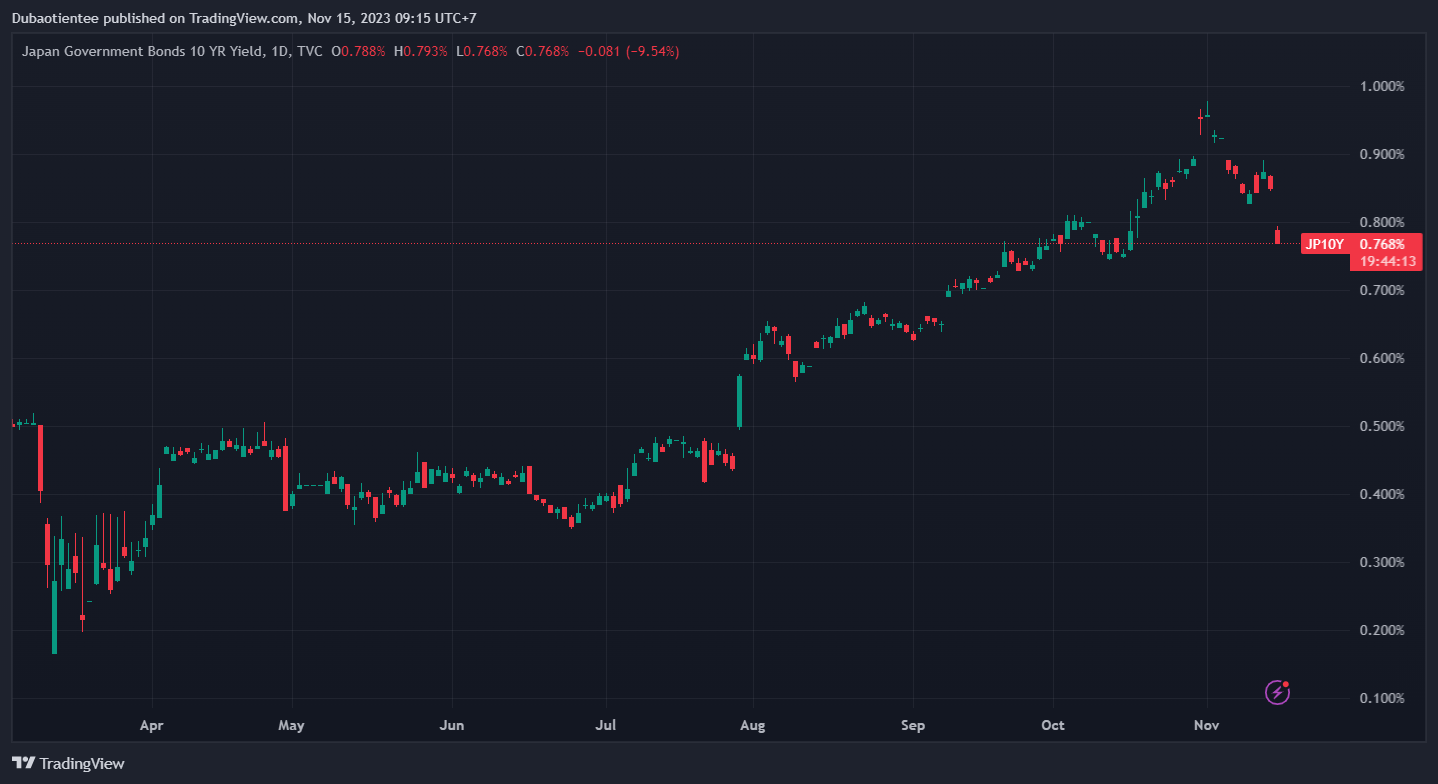Screen dimensions: 1438x784
Task: Click the Japan Government Bonds 10 YR Yield title
Action: tap(143, 51)
